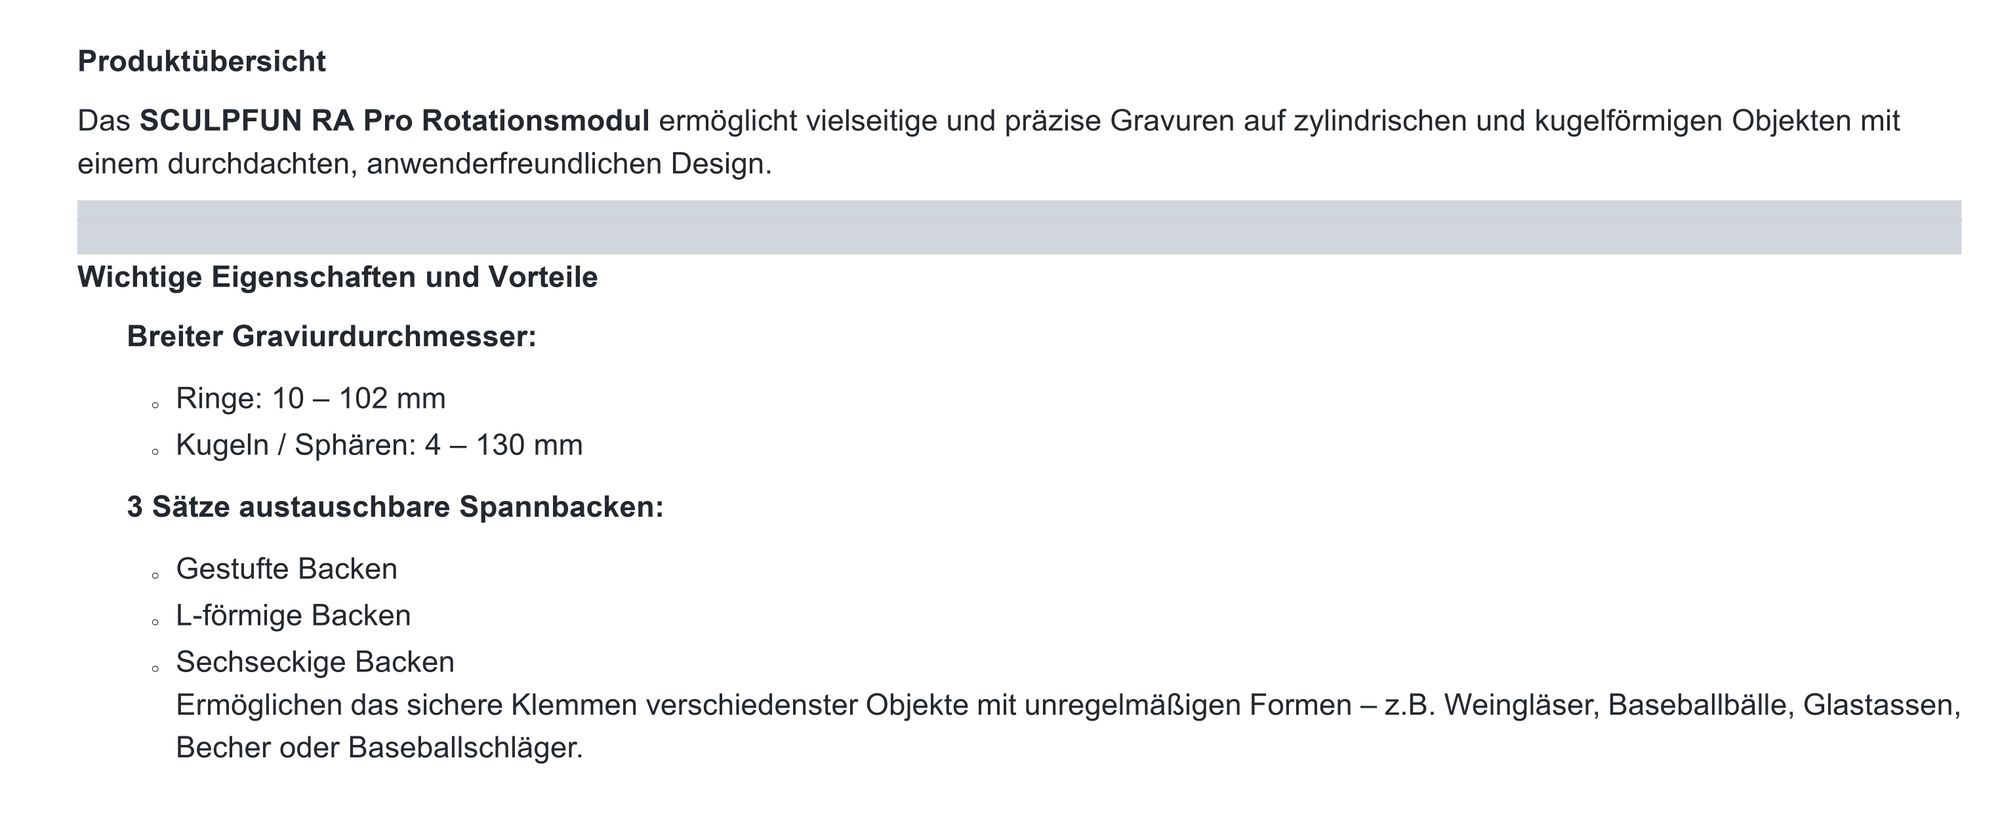The width and height of the screenshot is (2000, 819).
Task: Click the bullet before Sechseckige Backen
Action: pos(155,669)
